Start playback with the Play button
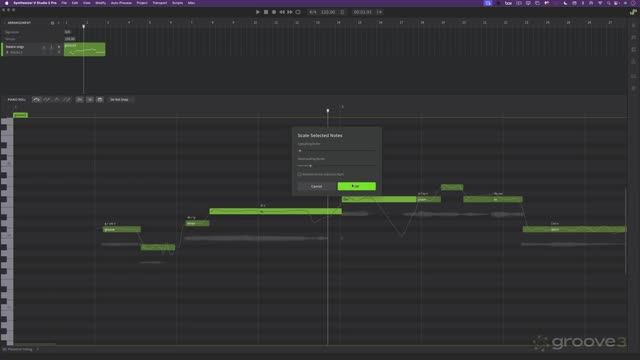This screenshot has width=640, height=360. [x=258, y=12]
